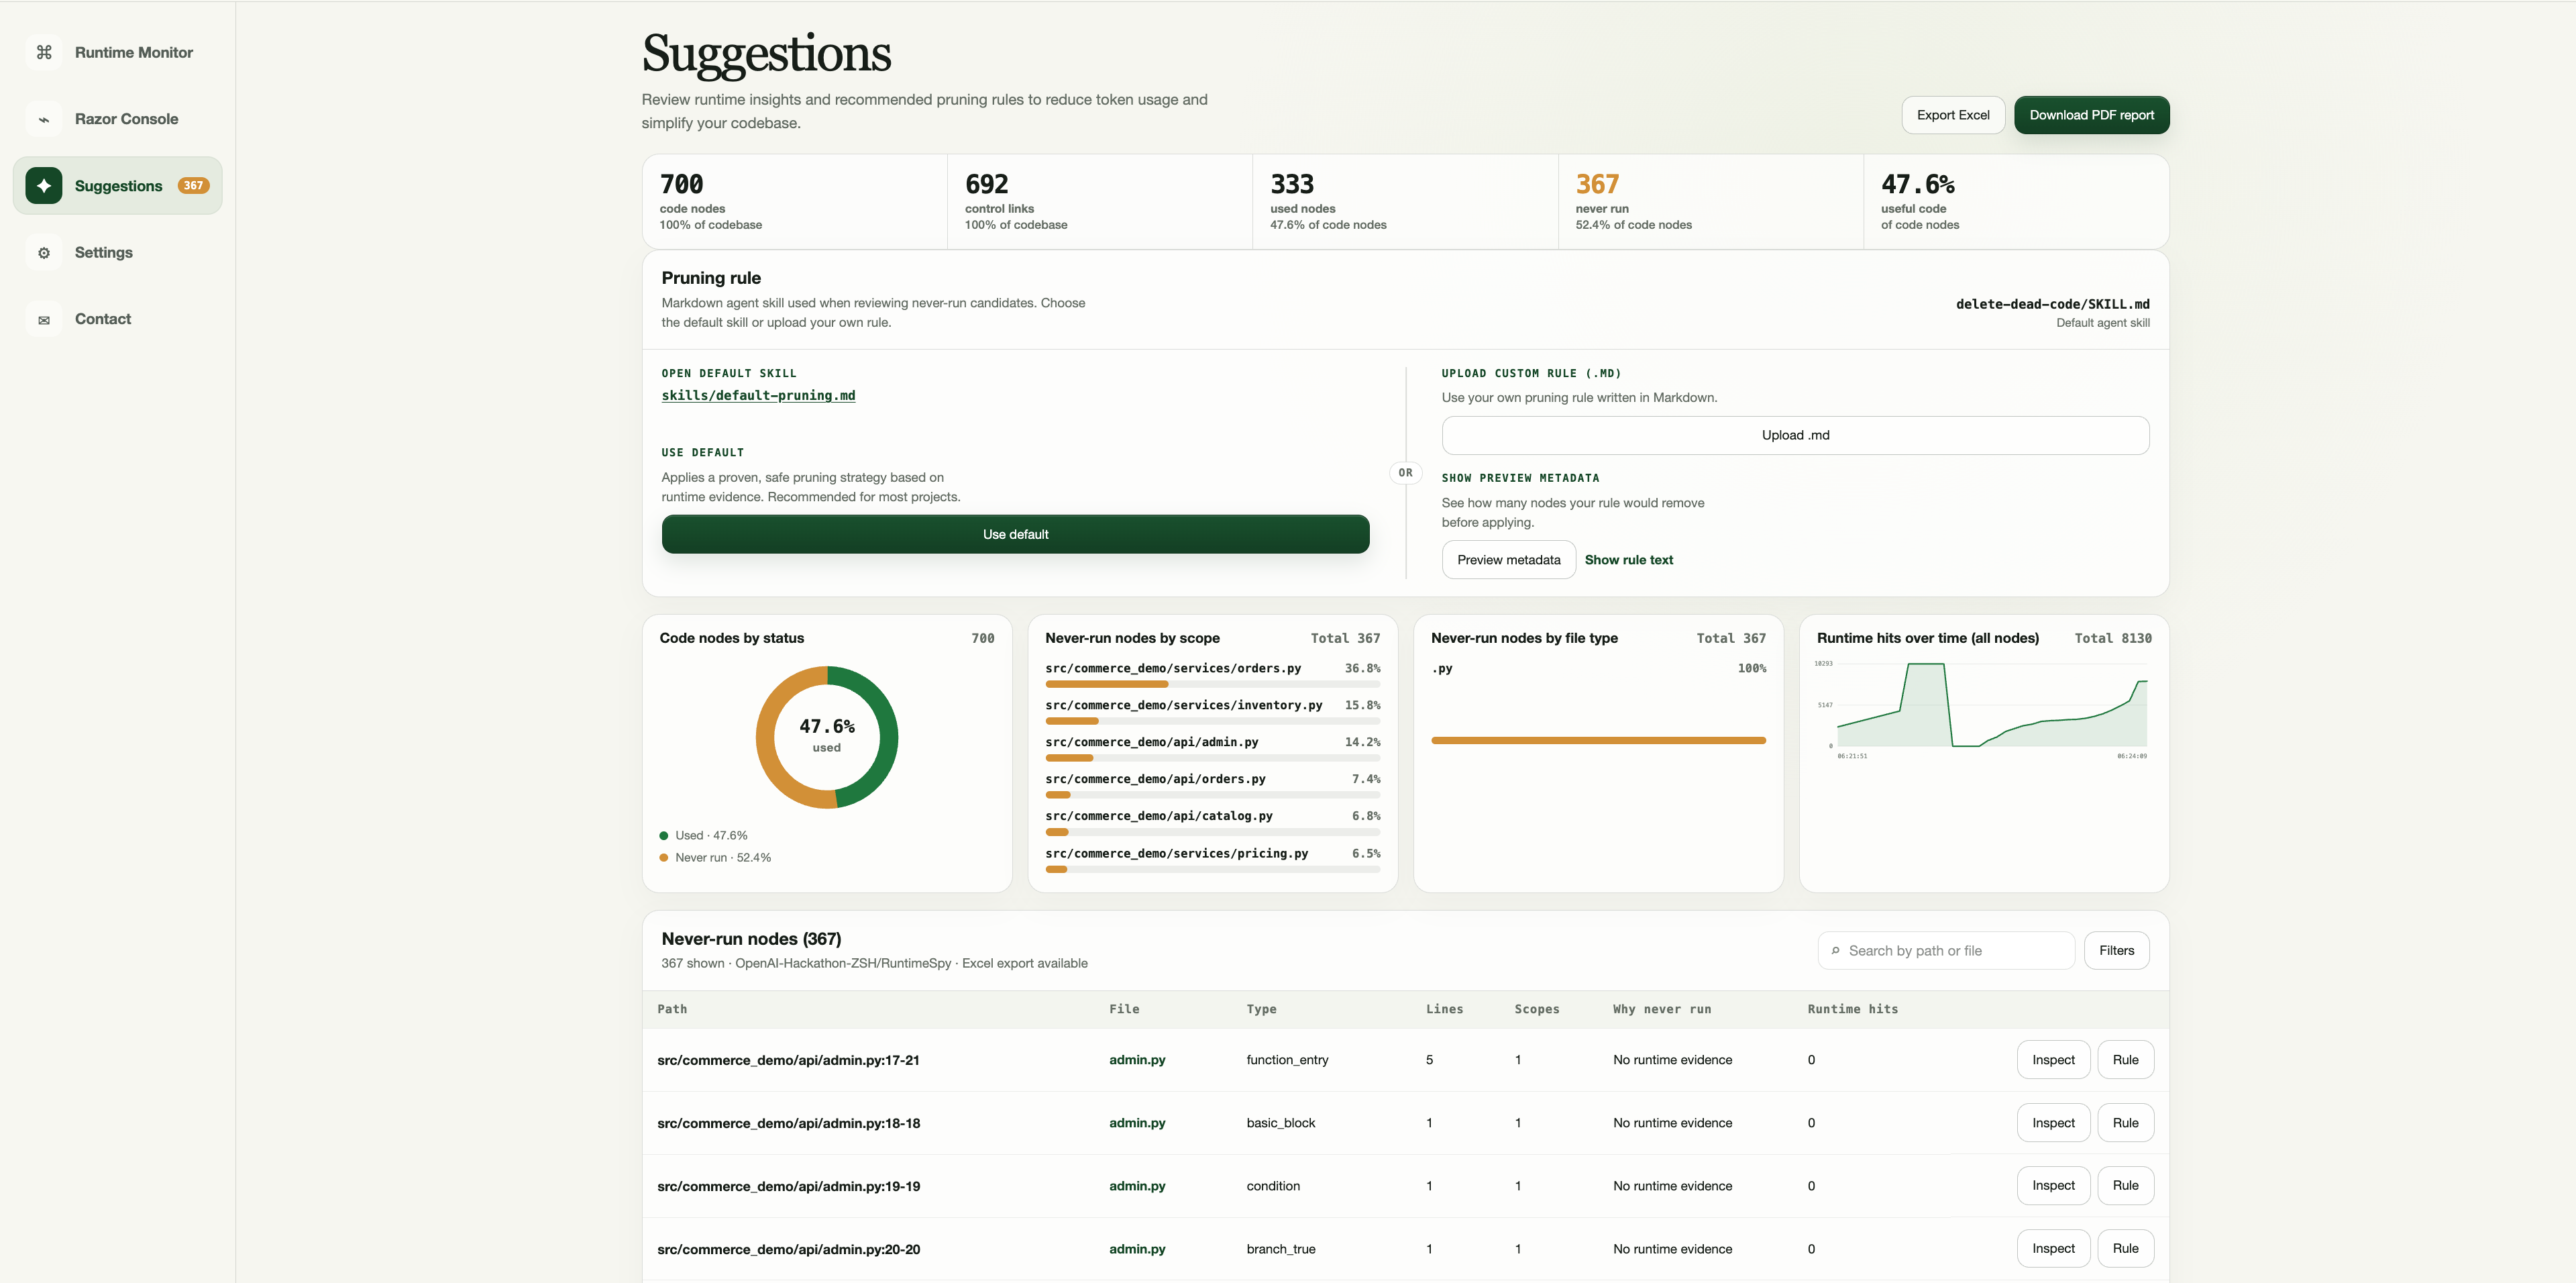The width and height of the screenshot is (2576, 1283).
Task: Inspect admin.py:18-18 node
Action: pos(2053,1123)
